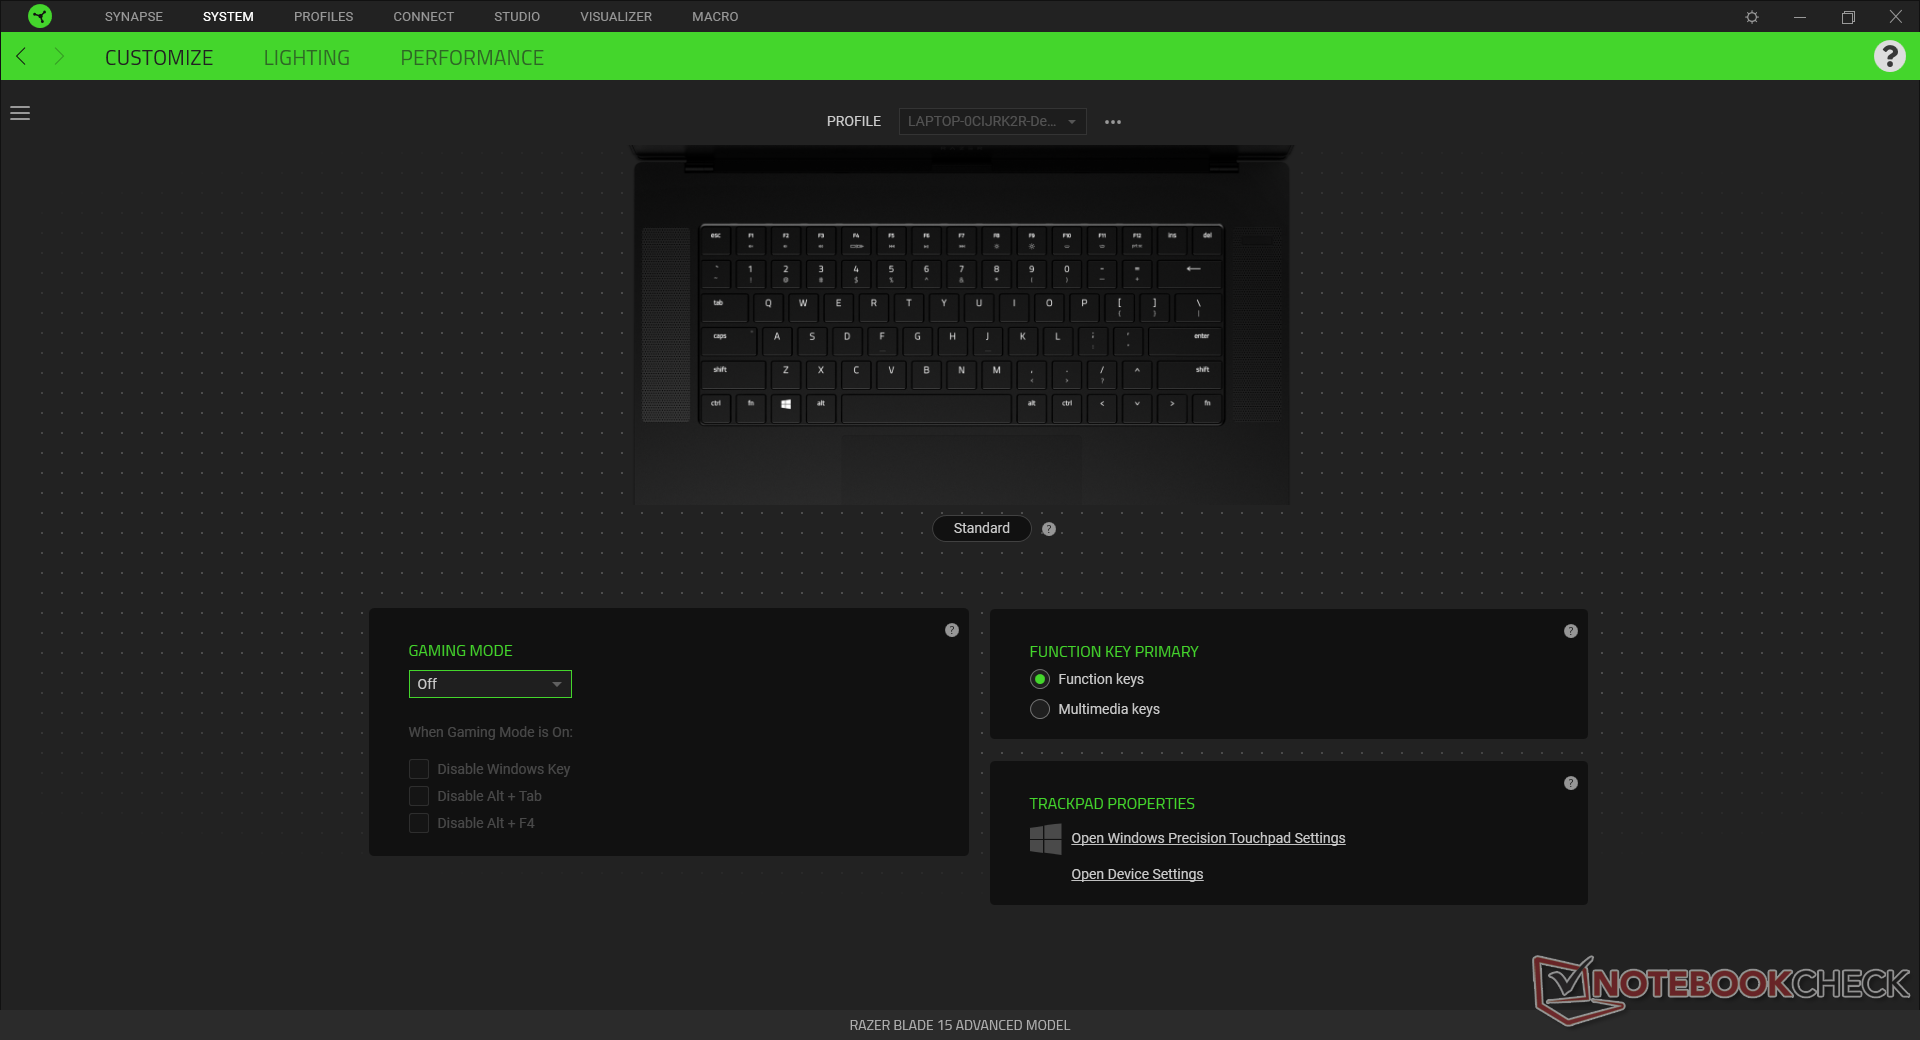
Task: Click the TRACKPAD PROPERTIES heading
Action: click(x=1112, y=804)
